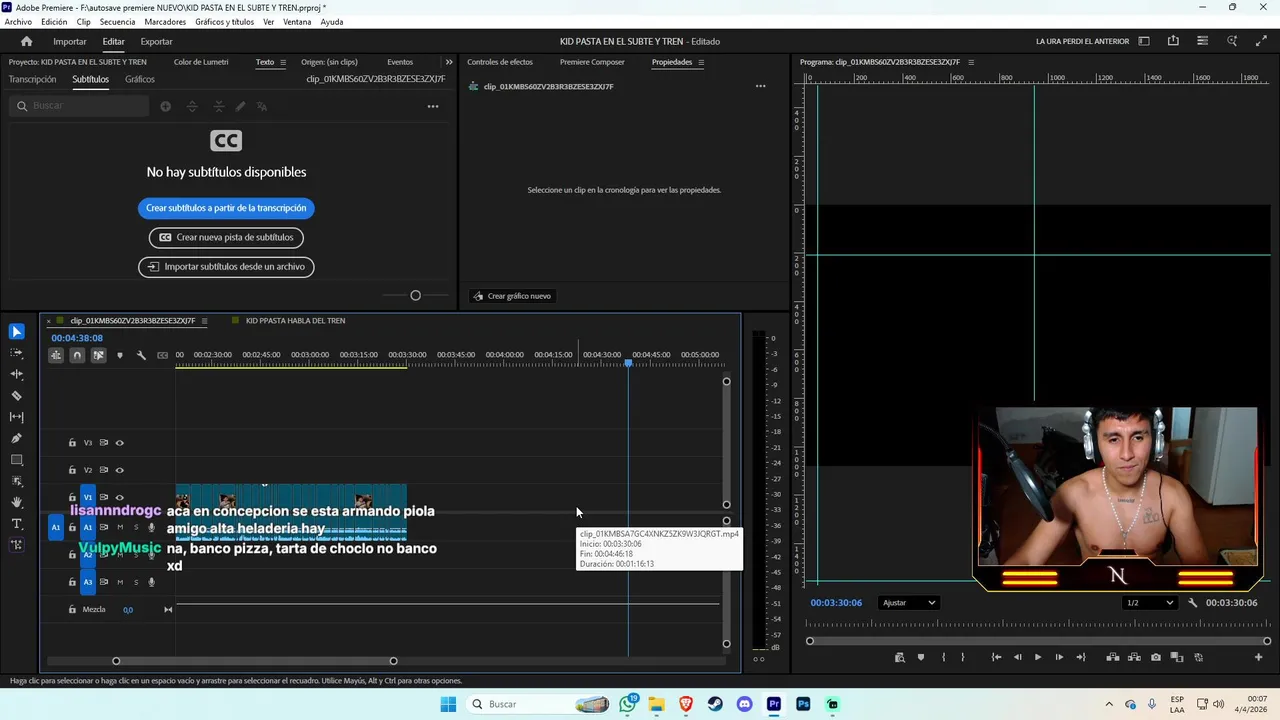This screenshot has height=720, width=1280.
Task: Select the Type tool
Action: 17,524
